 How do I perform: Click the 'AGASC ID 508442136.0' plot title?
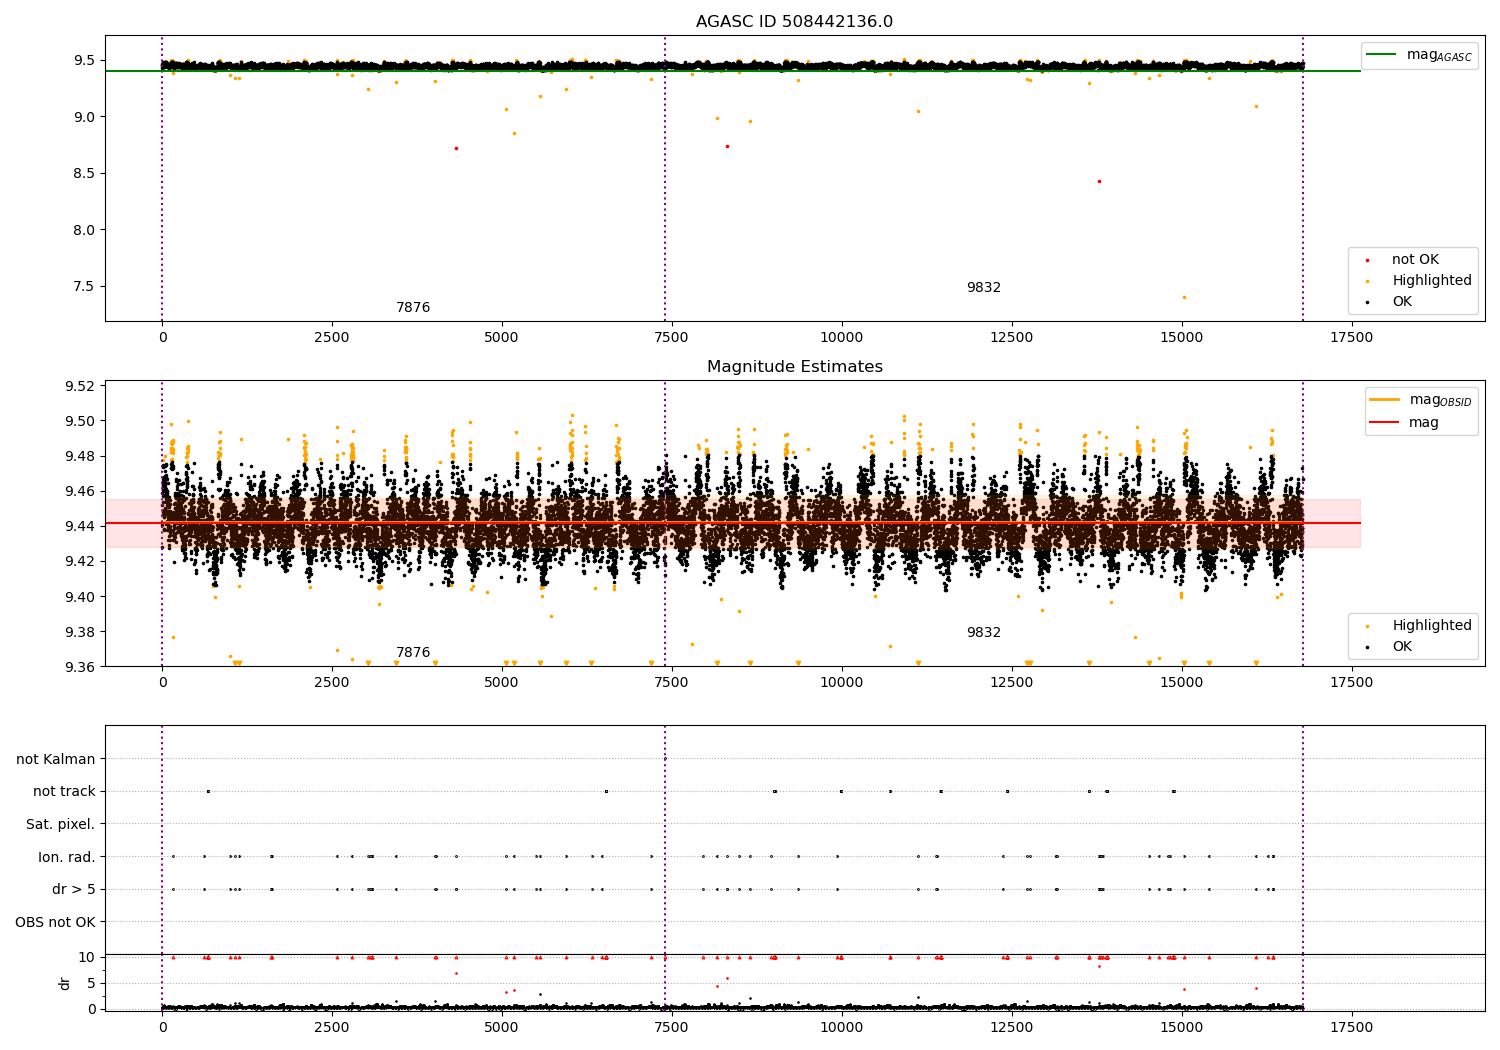point(794,22)
